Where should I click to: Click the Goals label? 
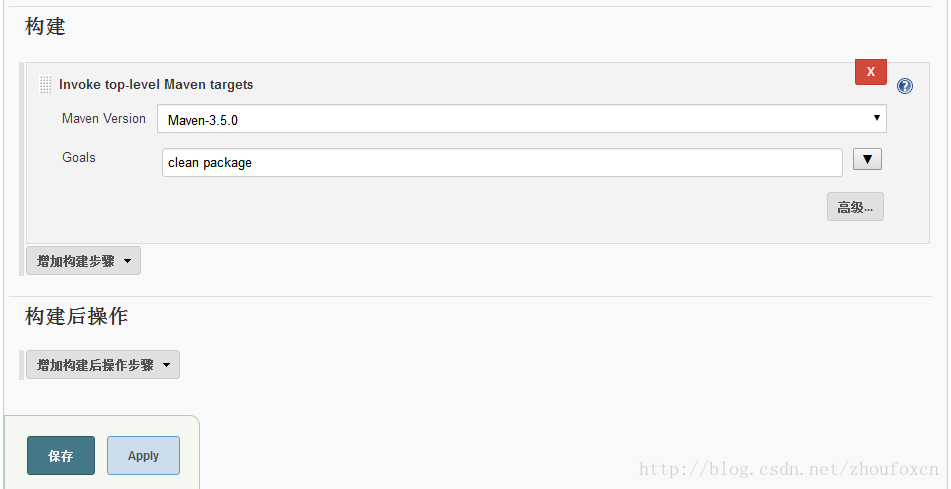coord(79,157)
